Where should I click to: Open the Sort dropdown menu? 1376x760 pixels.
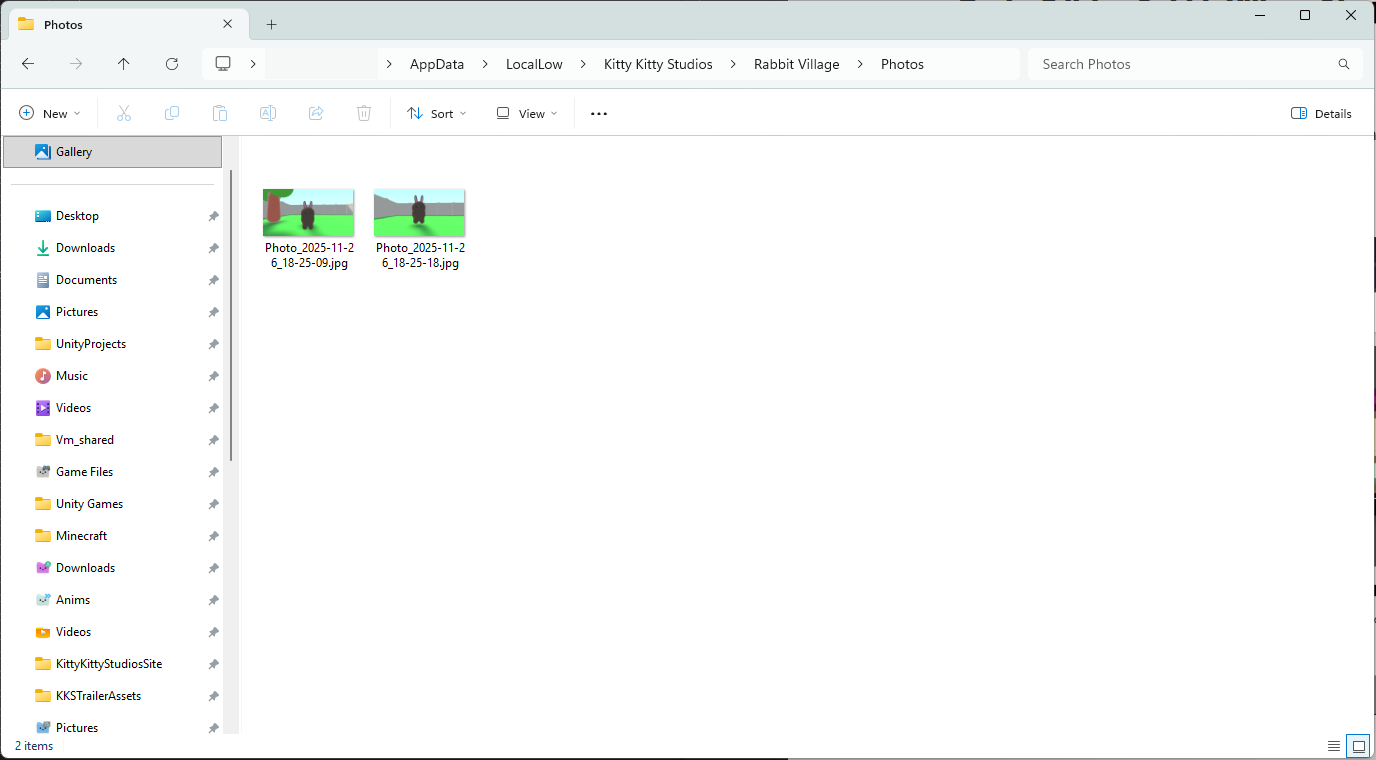click(x=437, y=114)
